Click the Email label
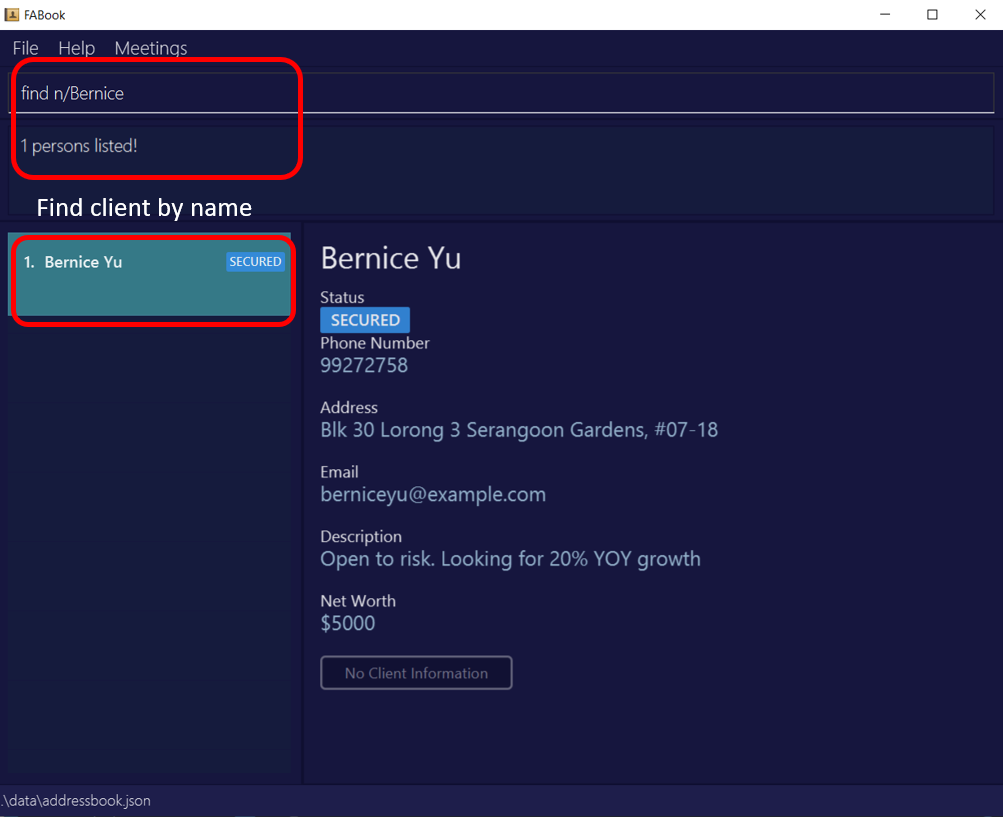The width and height of the screenshot is (1003, 817). point(340,472)
